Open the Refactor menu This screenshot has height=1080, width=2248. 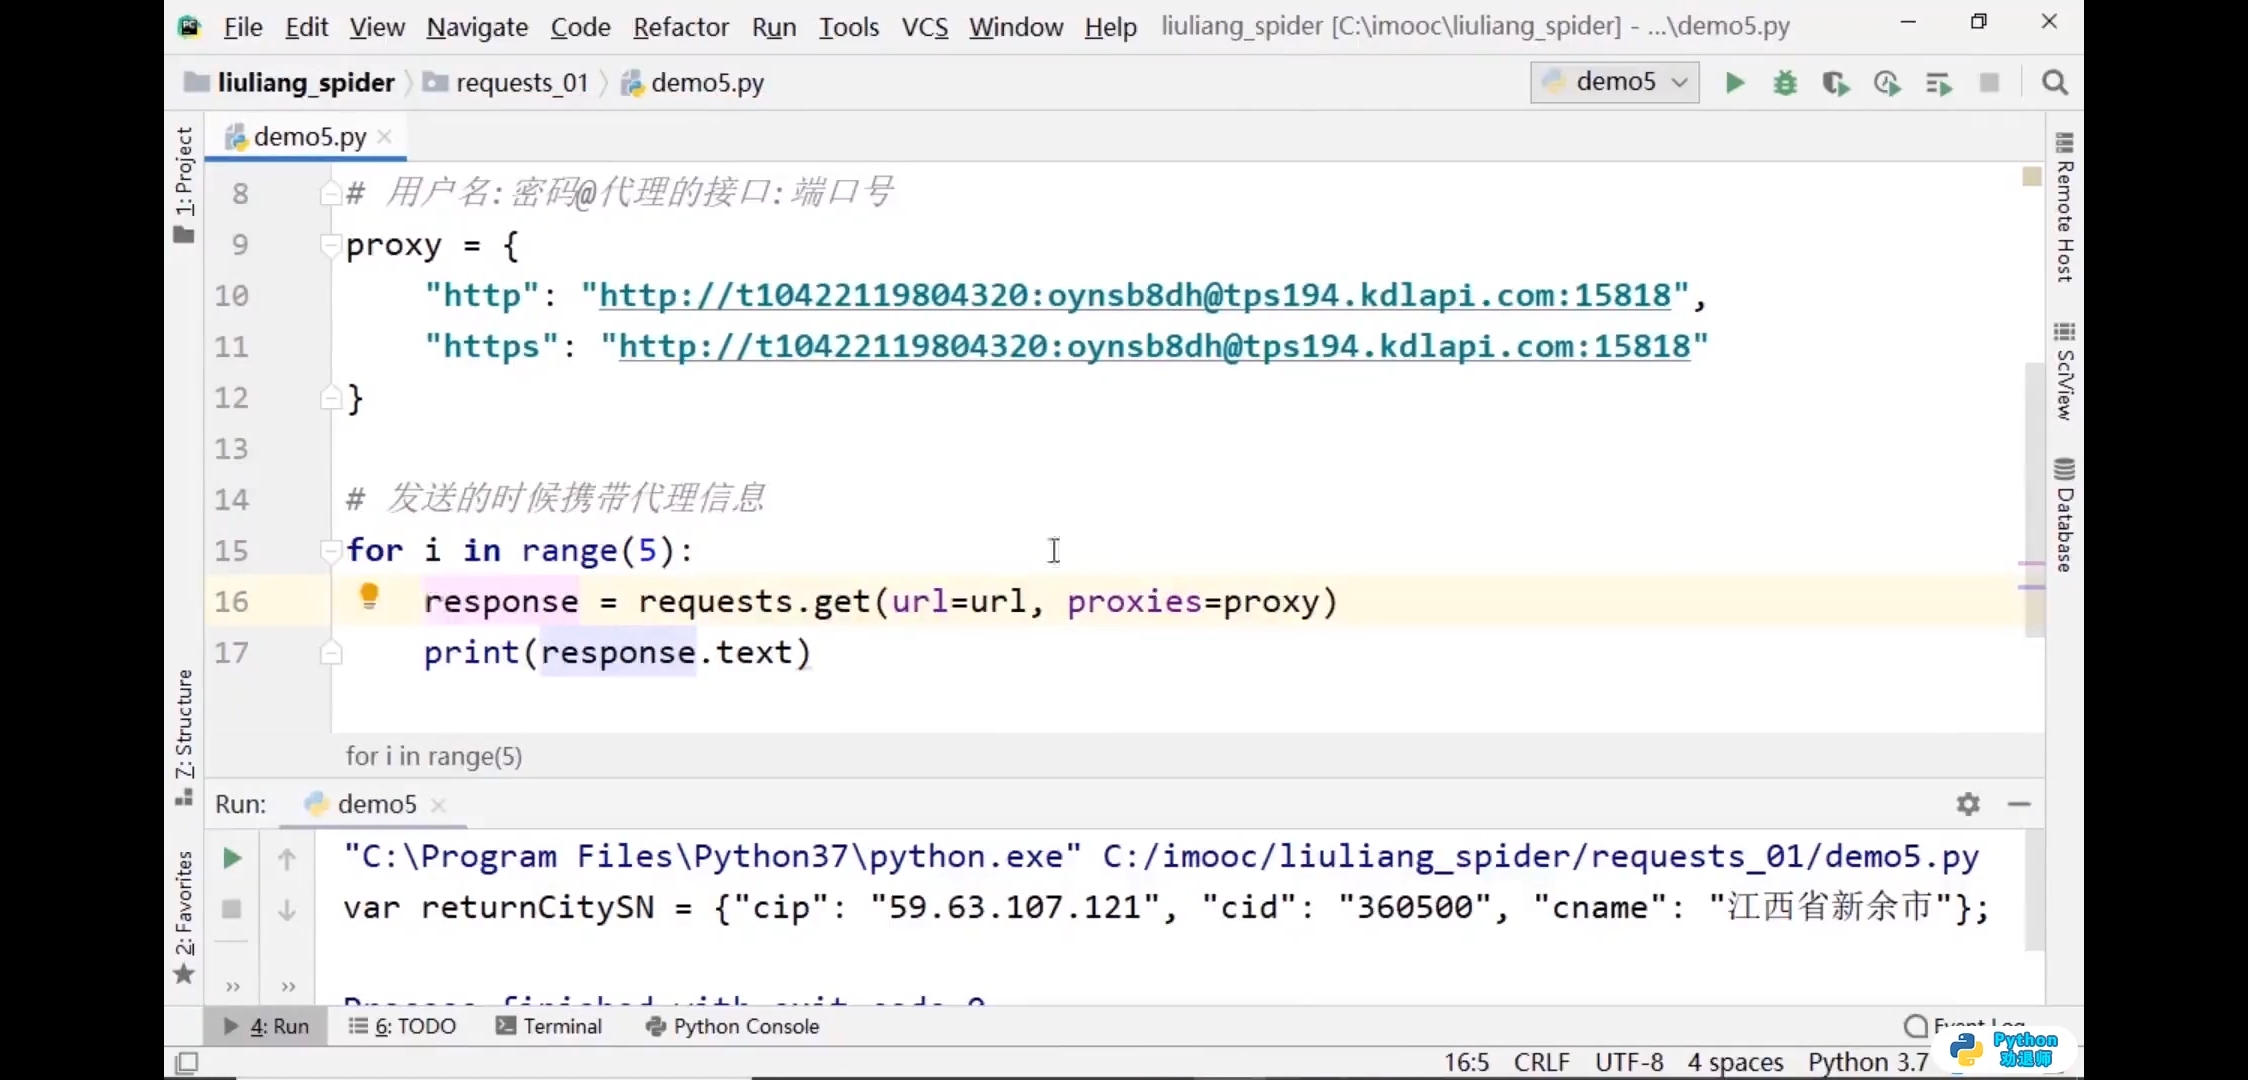point(680,27)
